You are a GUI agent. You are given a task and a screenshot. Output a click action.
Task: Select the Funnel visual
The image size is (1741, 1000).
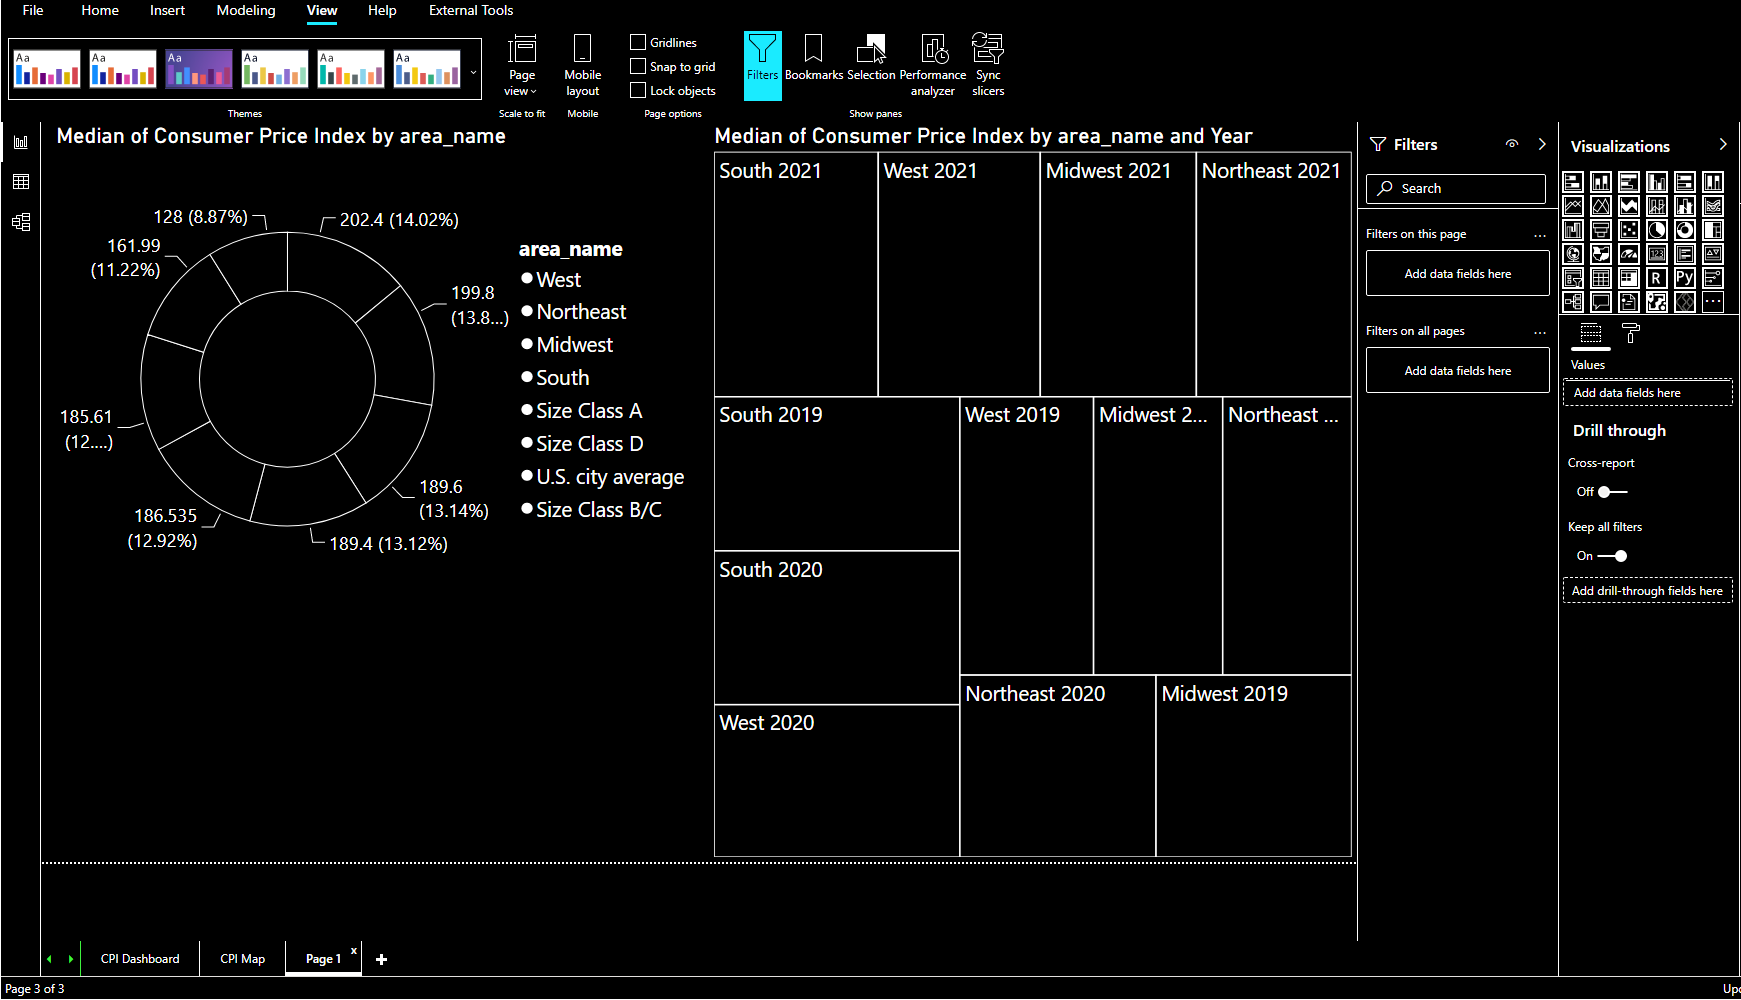pyautogui.click(x=1601, y=230)
